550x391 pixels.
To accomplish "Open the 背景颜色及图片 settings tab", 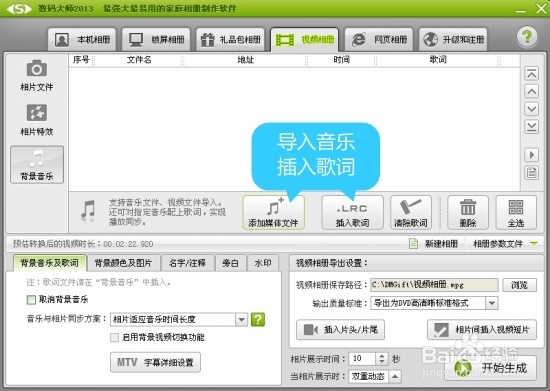I will [x=123, y=263].
